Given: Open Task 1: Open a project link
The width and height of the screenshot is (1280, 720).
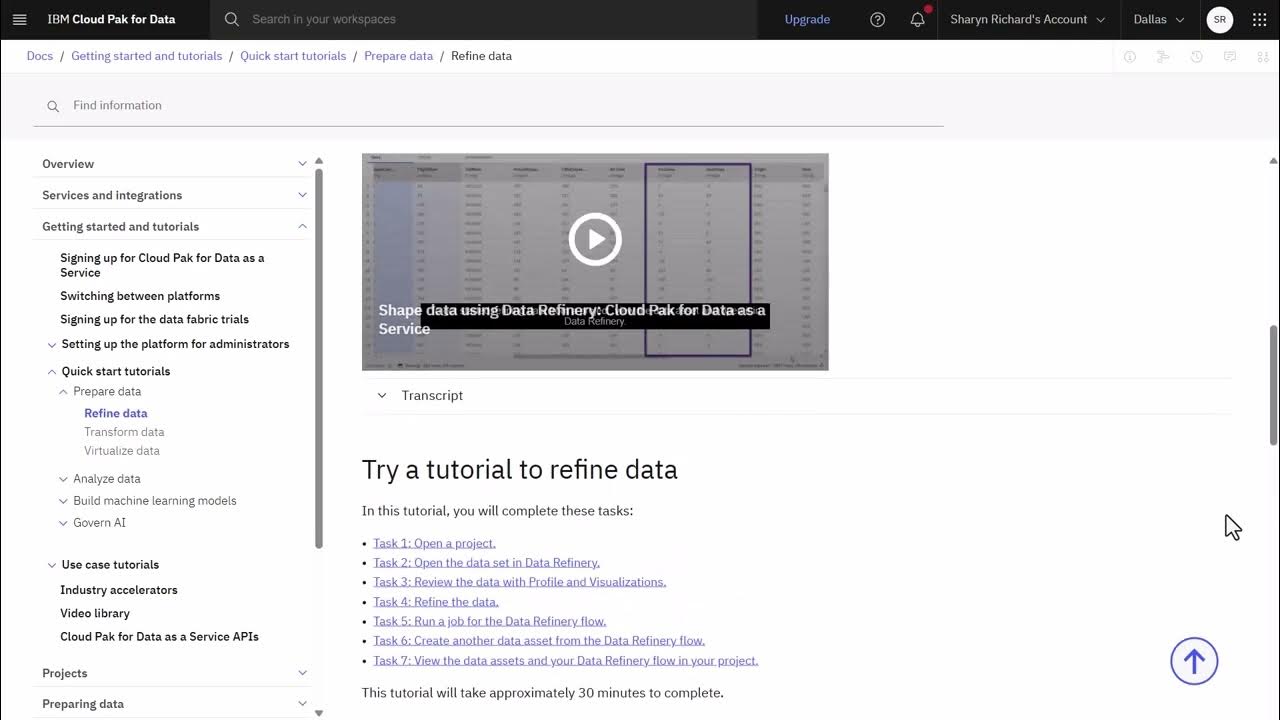Looking at the screenshot, I should pyautogui.click(x=434, y=543).
